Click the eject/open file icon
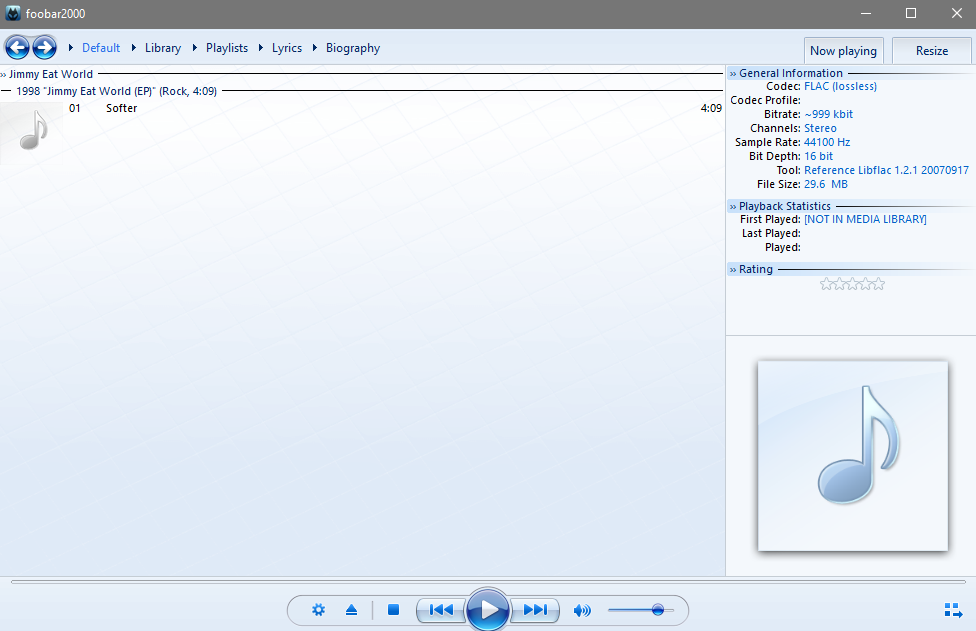The width and height of the screenshot is (976, 631). pos(352,610)
